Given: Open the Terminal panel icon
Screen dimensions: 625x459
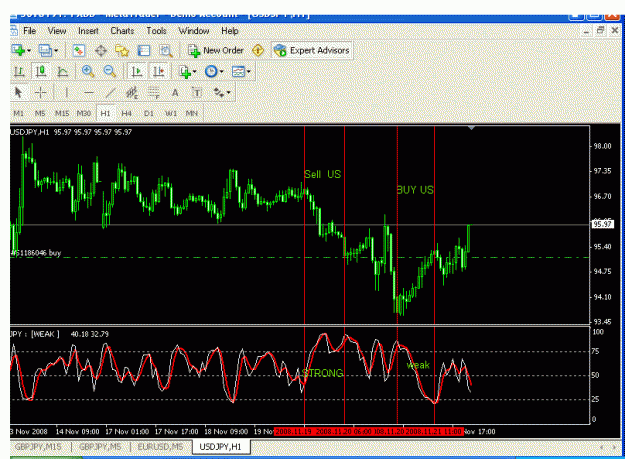Looking at the screenshot, I should tap(143, 51).
